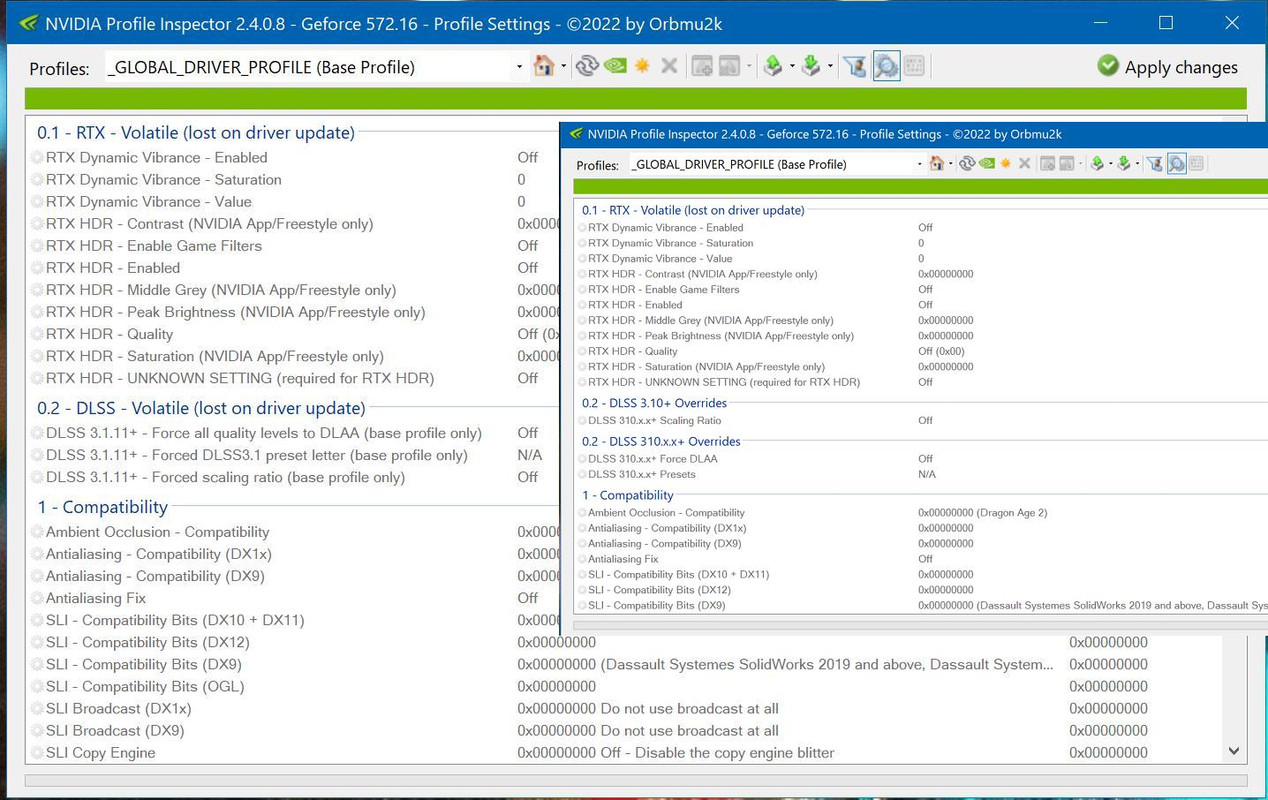Click the green import icon in small window
This screenshot has width=1268, height=800.
pyautogui.click(x=1124, y=163)
